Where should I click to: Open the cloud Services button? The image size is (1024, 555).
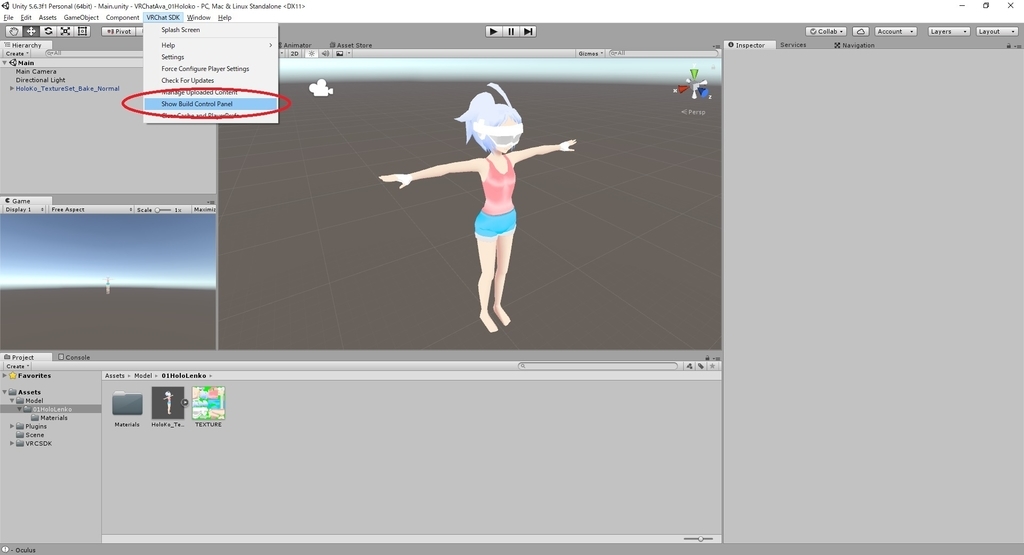[861, 31]
